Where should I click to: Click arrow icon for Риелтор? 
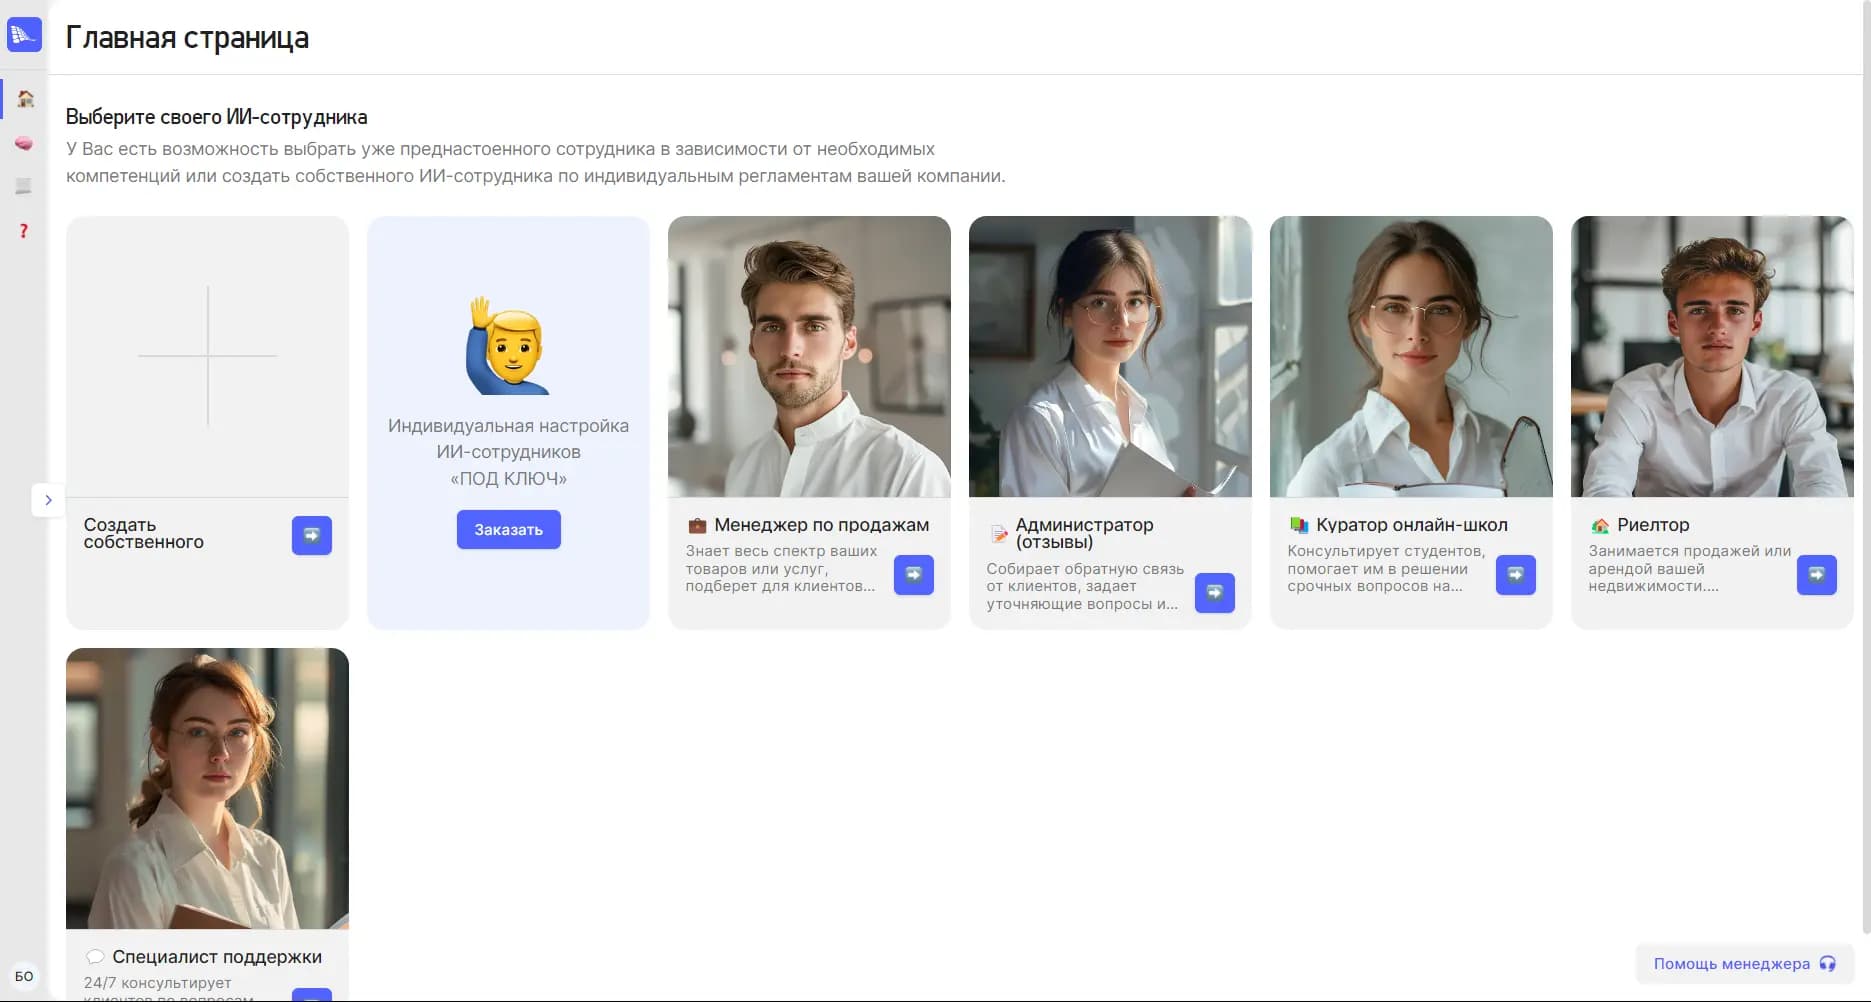coord(1816,575)
